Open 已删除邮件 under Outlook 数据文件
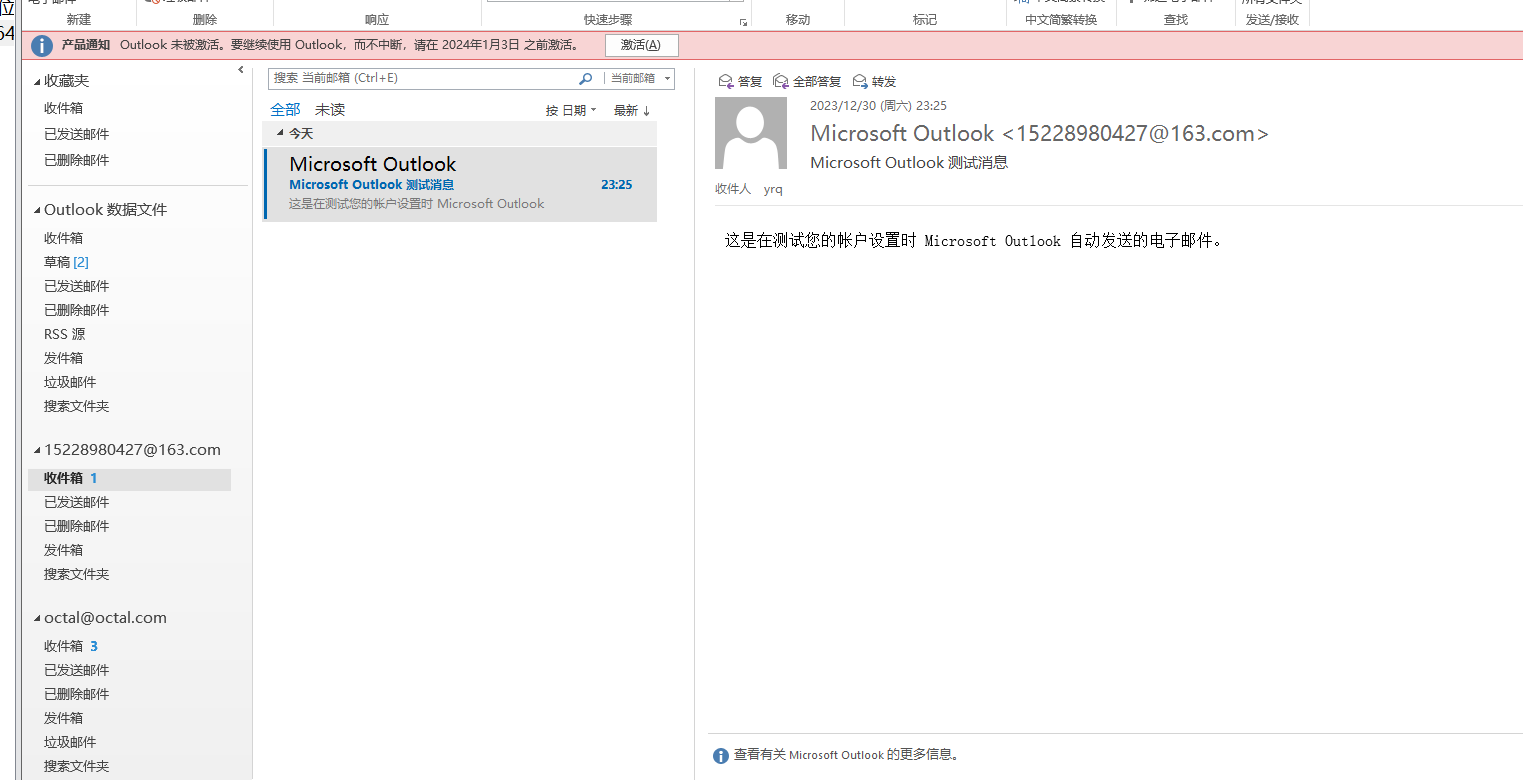 click(77, 310)
